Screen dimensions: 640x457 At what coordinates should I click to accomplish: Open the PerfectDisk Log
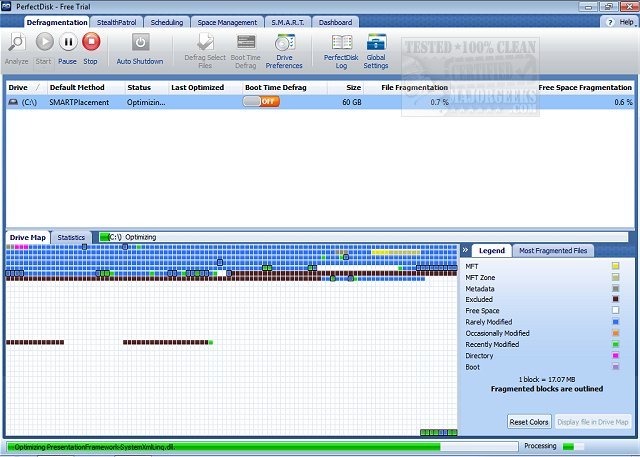click(x=341, y=43)
